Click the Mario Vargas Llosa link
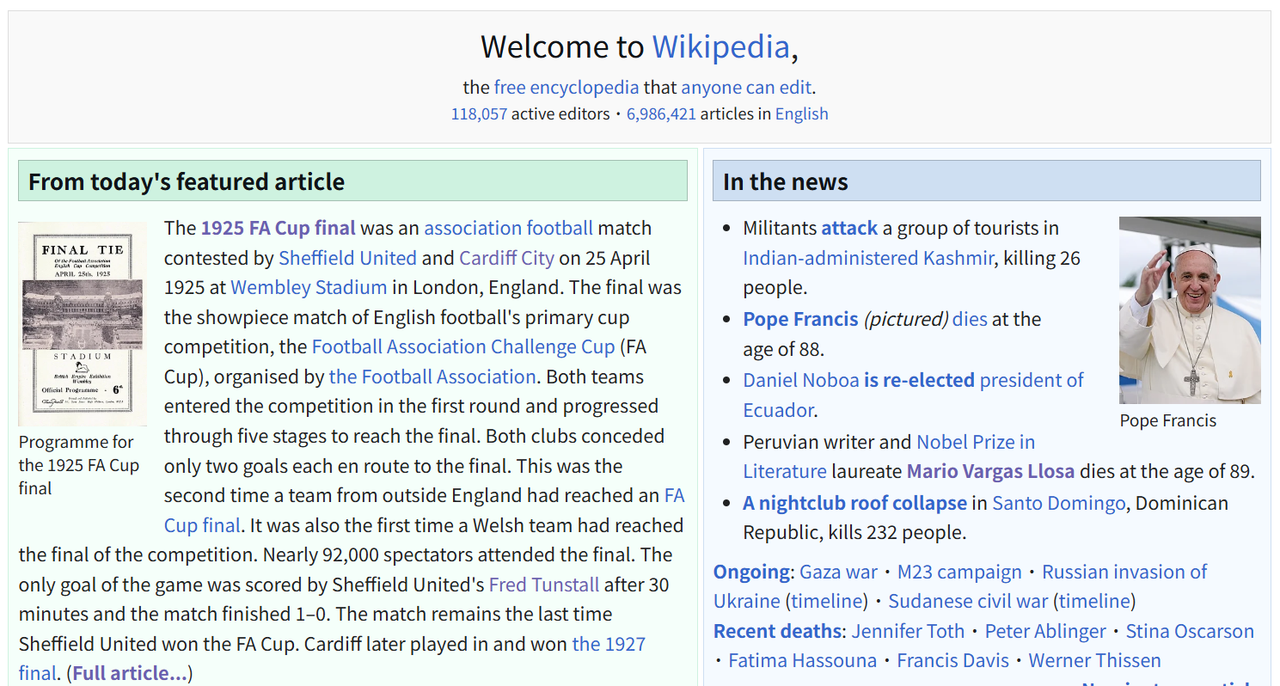Image resolution: width=1280 pixels, height=686 pixels. (x=991, y=471)
